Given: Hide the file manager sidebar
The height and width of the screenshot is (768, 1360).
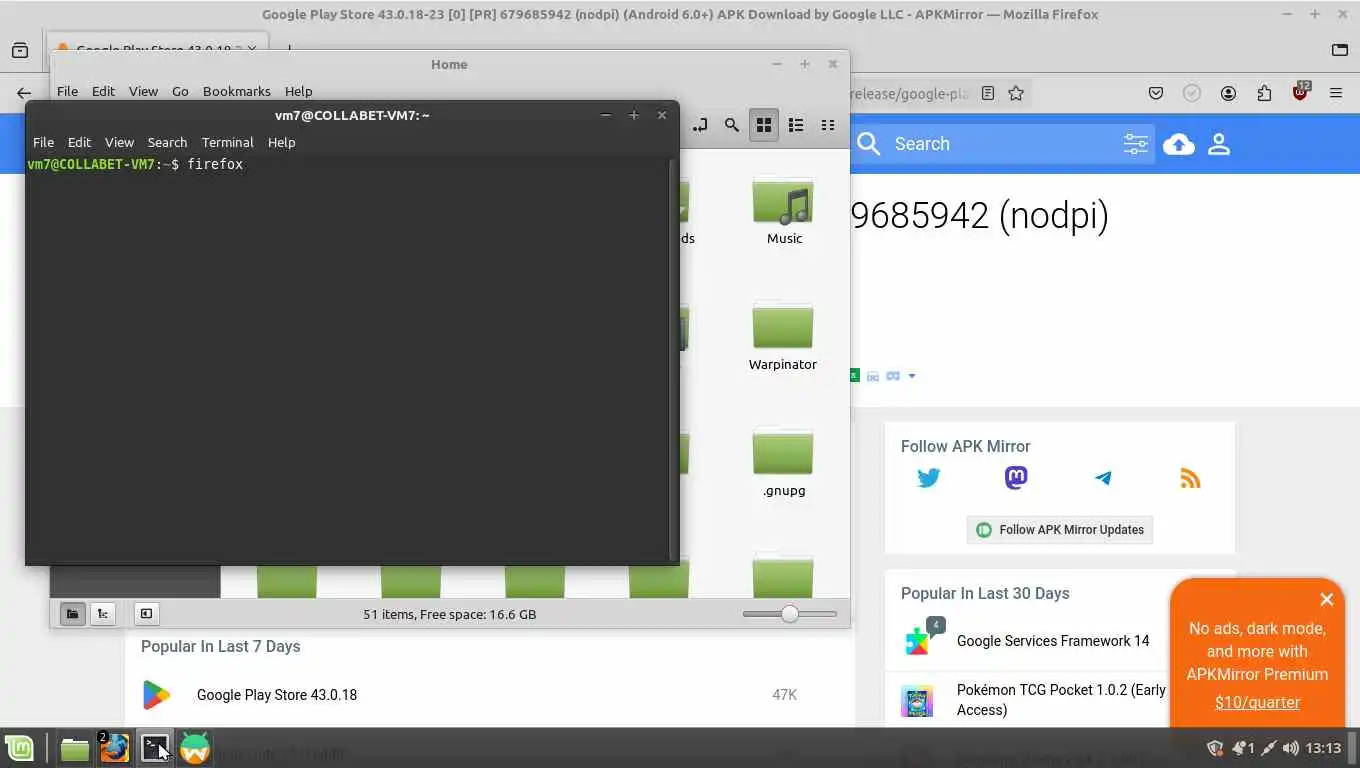Looking at the screenshot, I should pos(146,614).
